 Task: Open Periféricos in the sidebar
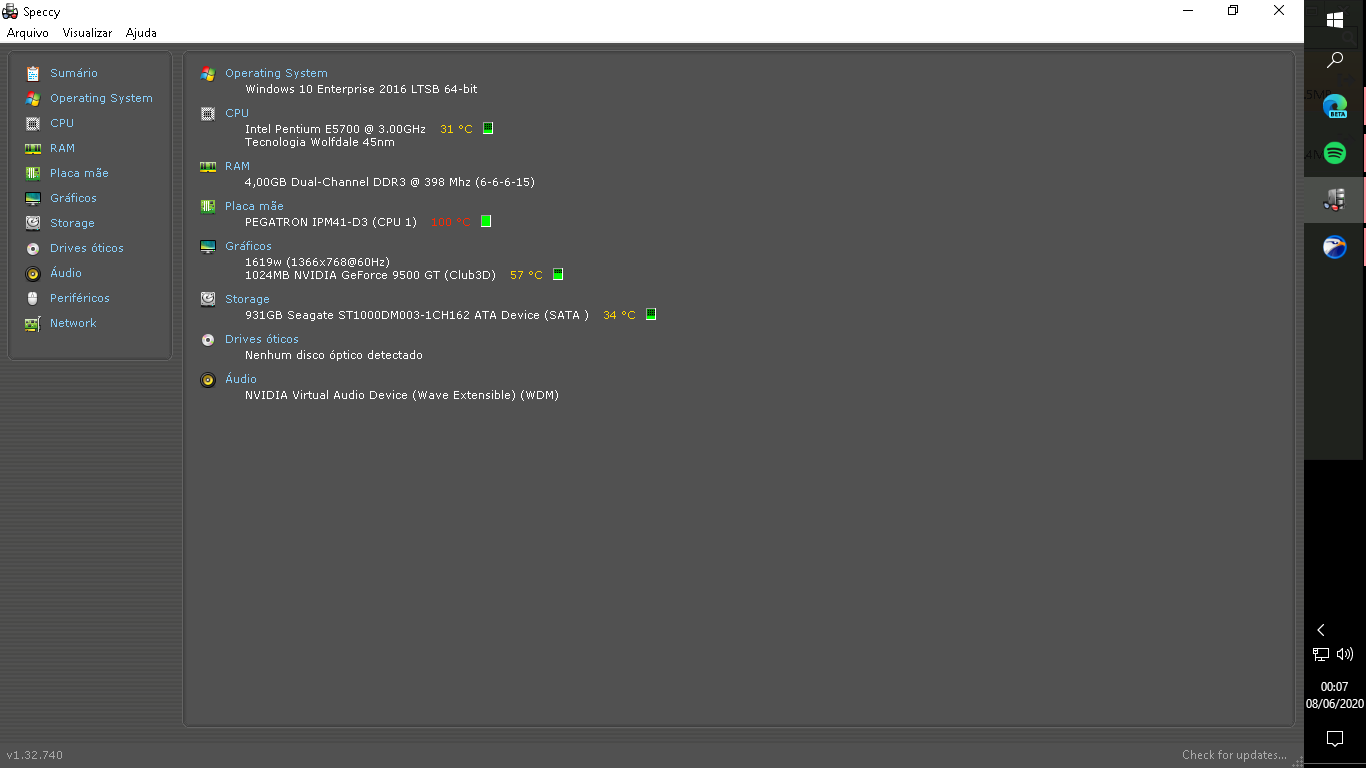click(x=80, y=298)
